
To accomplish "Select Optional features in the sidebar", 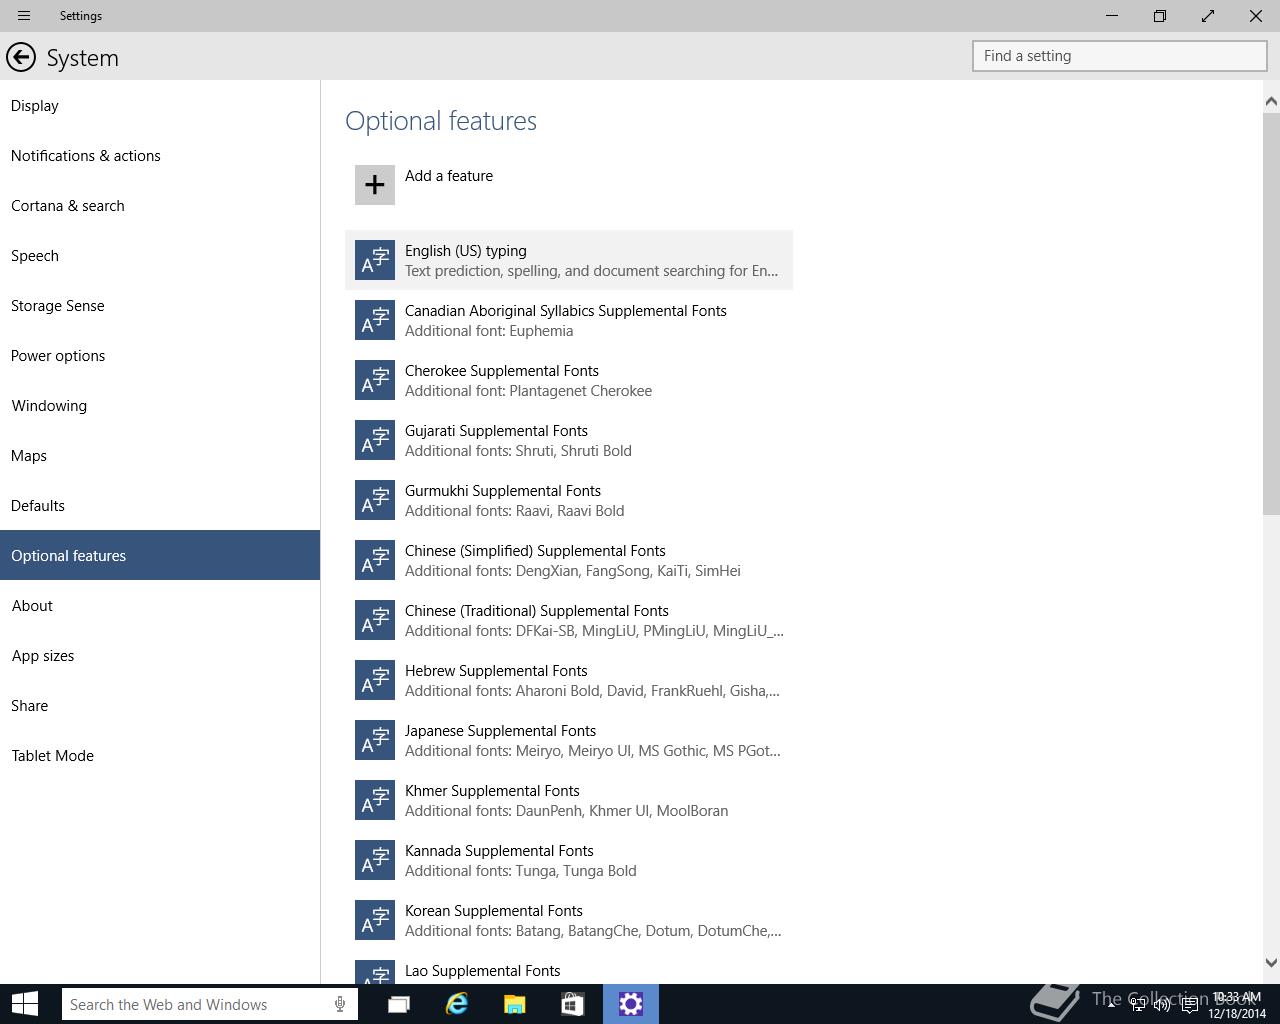I will [x=160, y=555].
